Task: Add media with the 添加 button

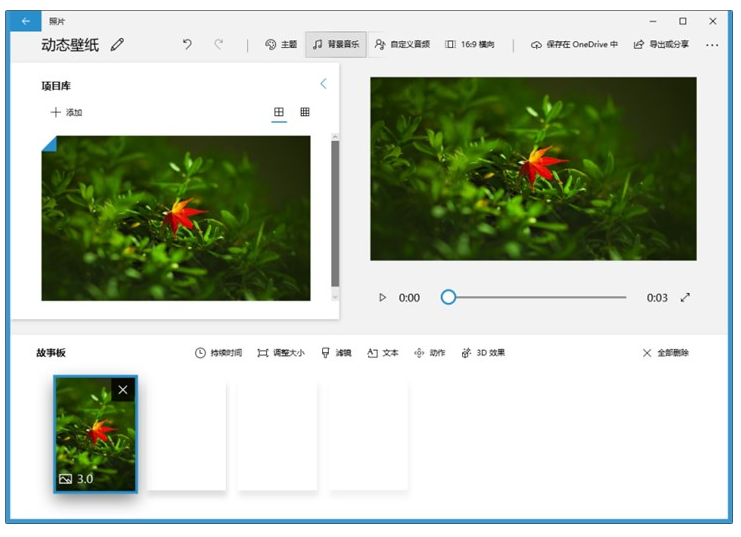Action: coord(67,113)
